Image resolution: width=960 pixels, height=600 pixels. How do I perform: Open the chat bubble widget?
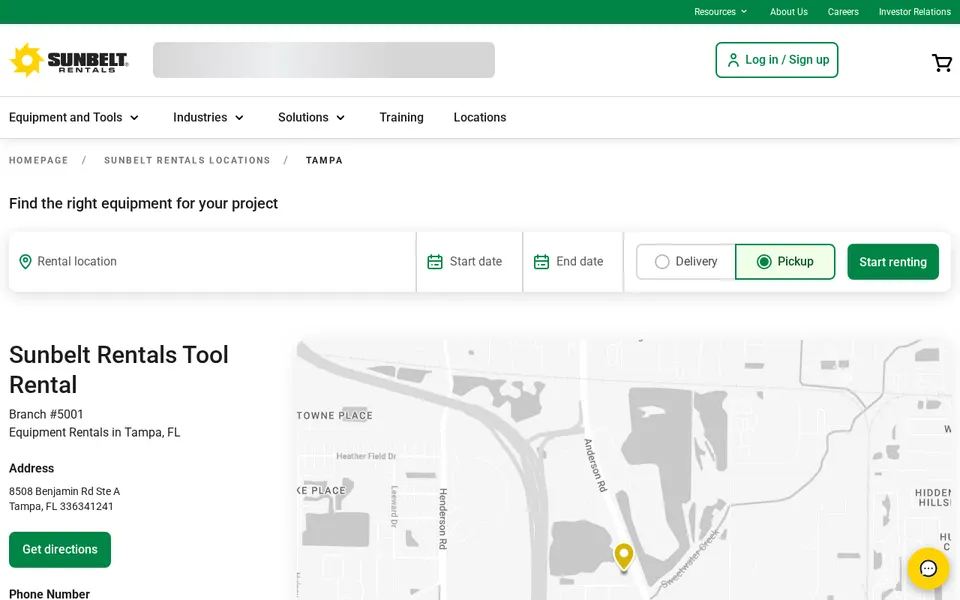(x=928, y=568)
